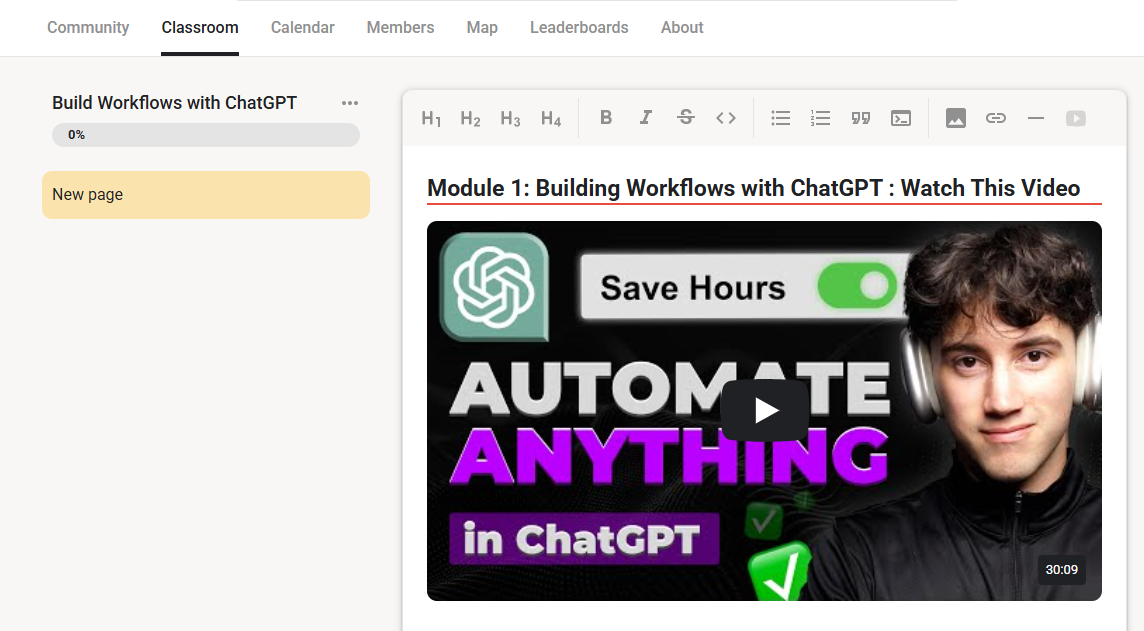Insert a code block
1144x631 pixels.
[901, 117]
